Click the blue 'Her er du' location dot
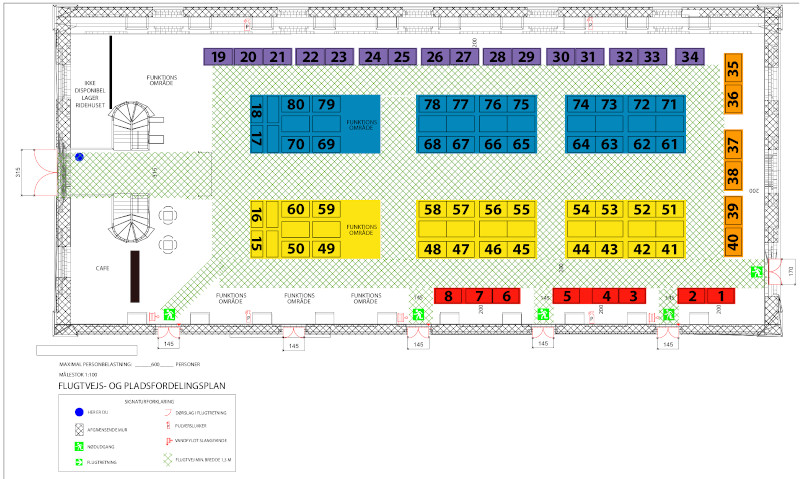Screen dimensions: 800x479 point(80,157)
